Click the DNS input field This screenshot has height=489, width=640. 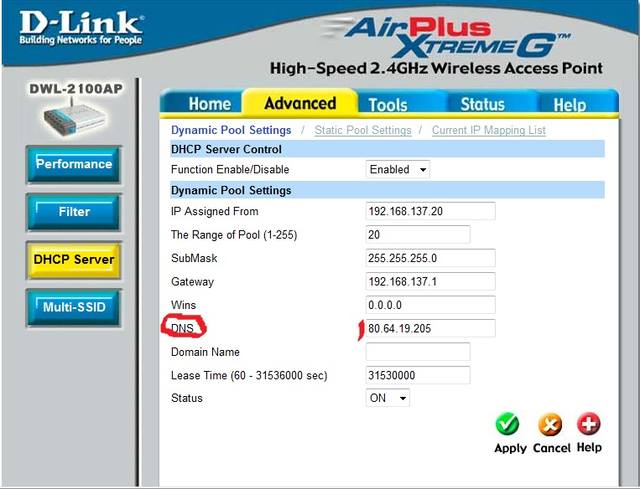click(x=431, y=329)
